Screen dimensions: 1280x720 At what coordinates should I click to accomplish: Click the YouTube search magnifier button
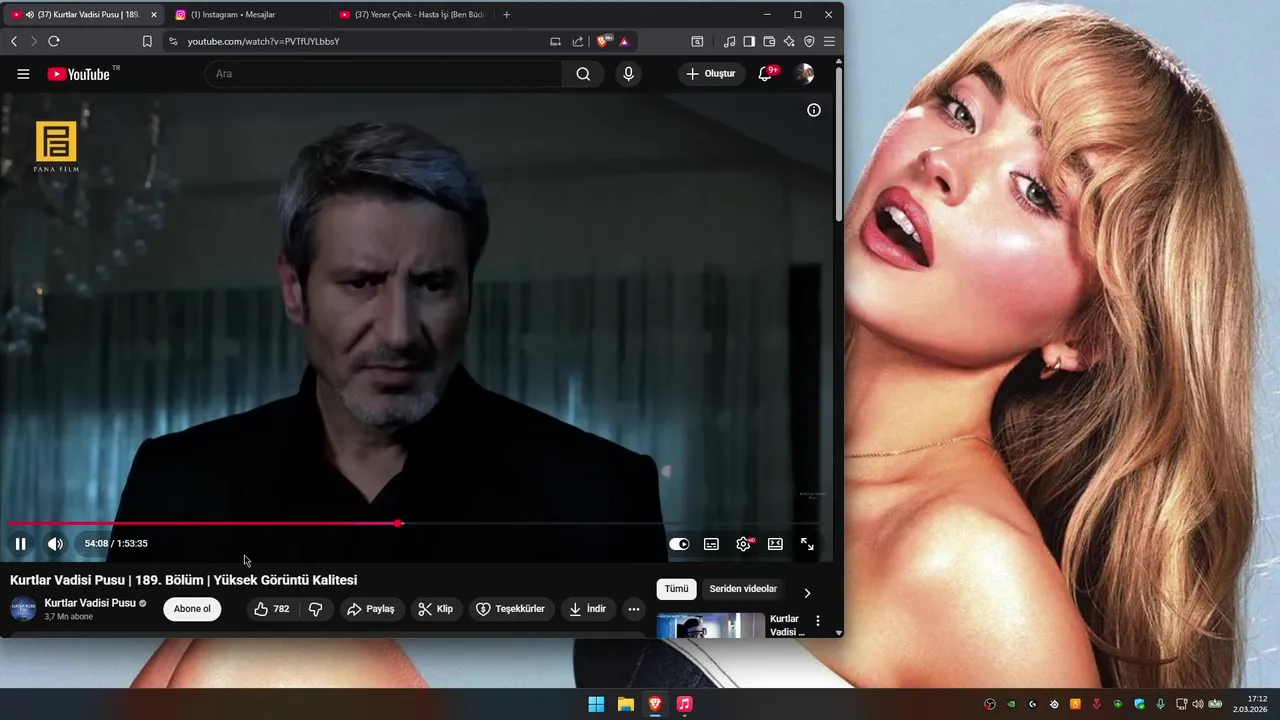pos(583,74)
